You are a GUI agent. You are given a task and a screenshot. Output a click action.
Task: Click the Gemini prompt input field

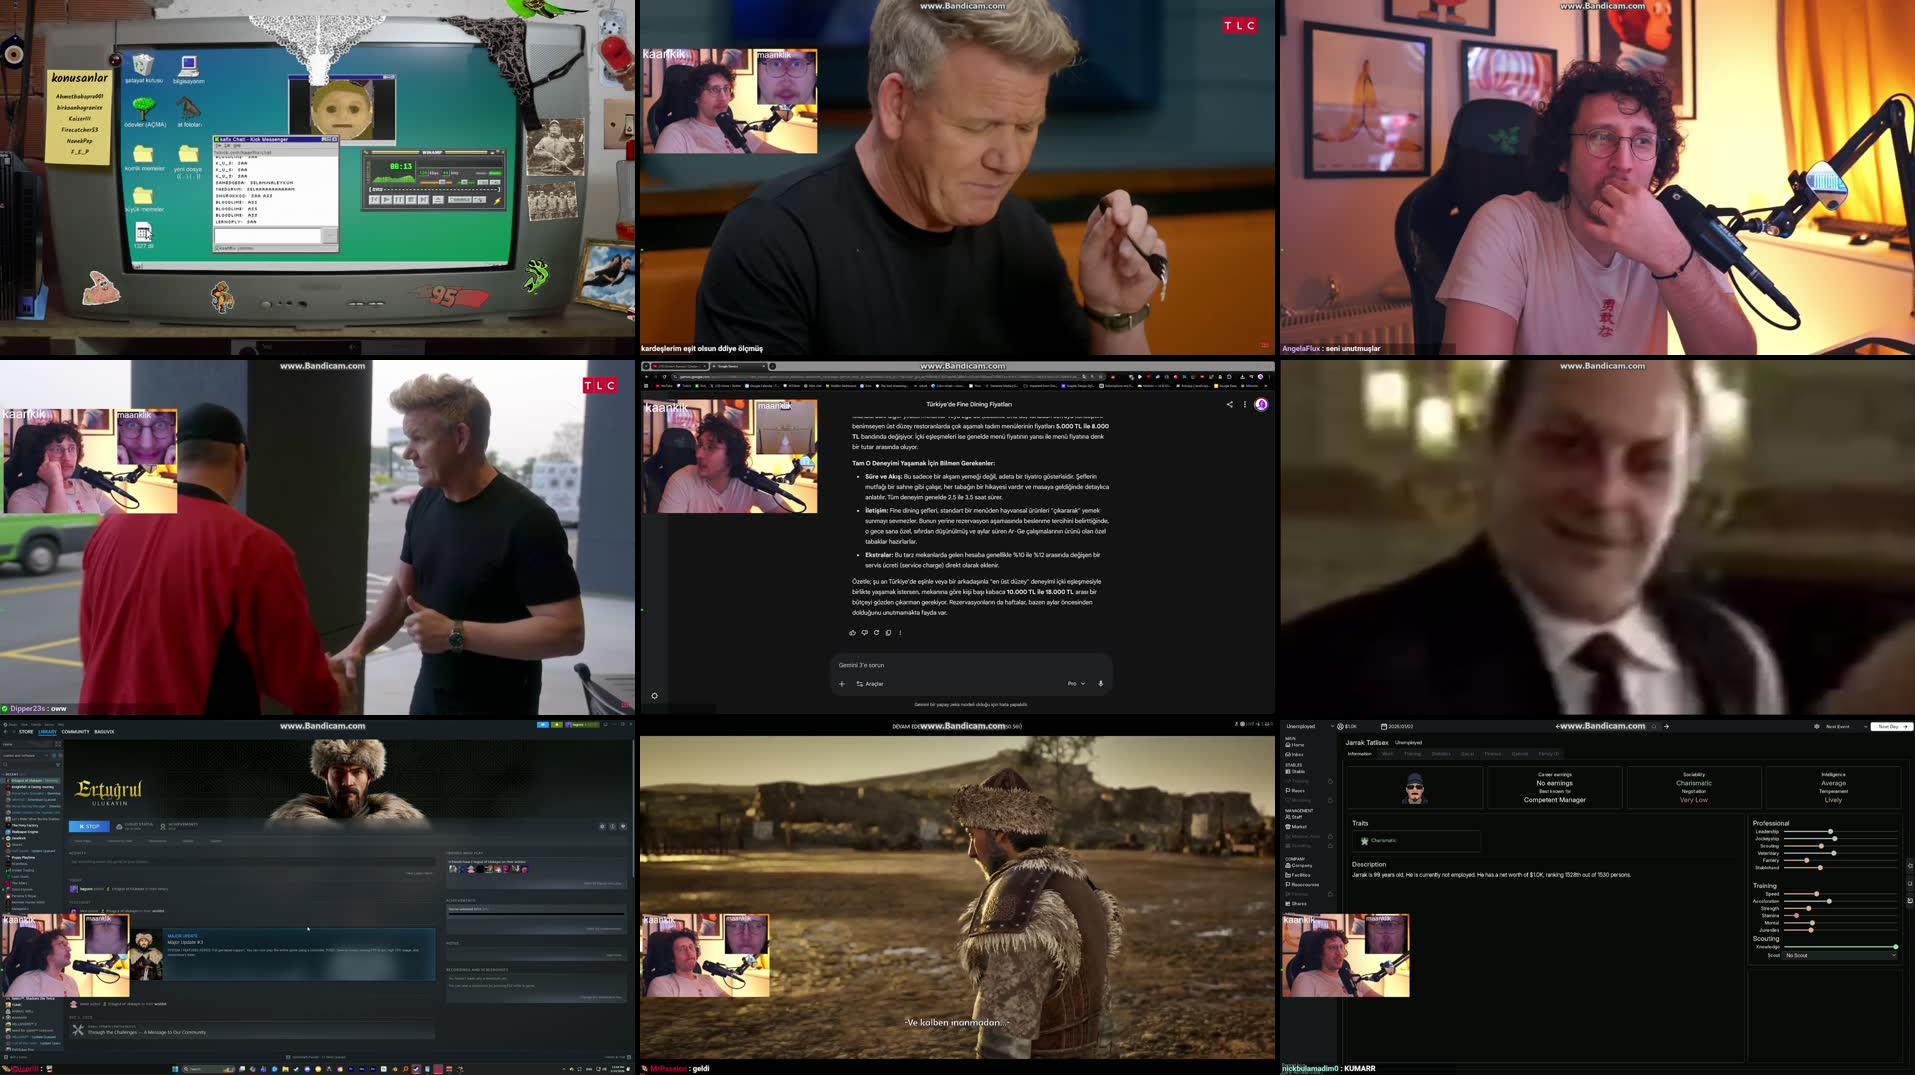point(900,665)
